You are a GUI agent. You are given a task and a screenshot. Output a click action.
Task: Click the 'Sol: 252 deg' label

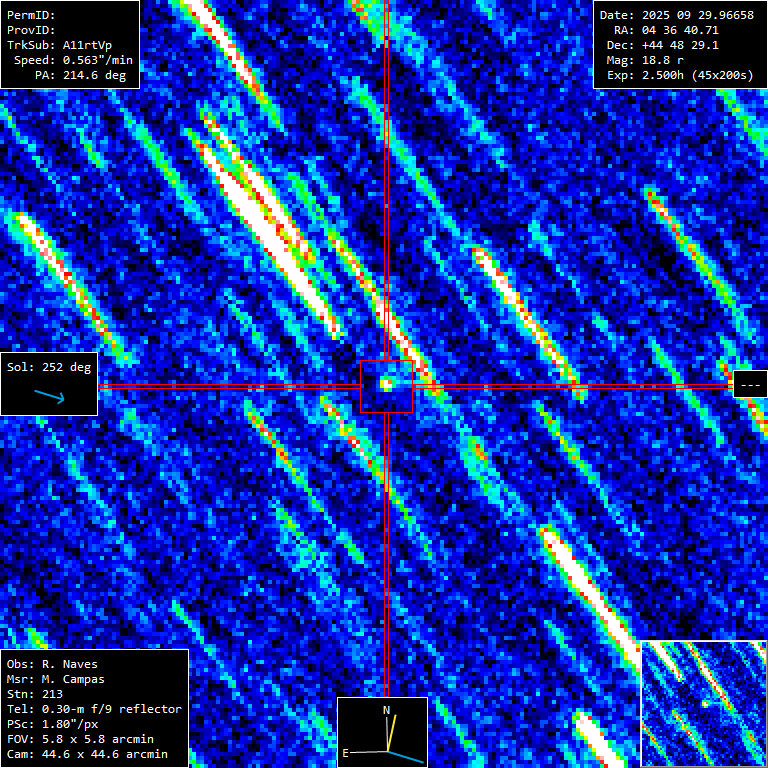pyautogui.click(x=49, y=367)
